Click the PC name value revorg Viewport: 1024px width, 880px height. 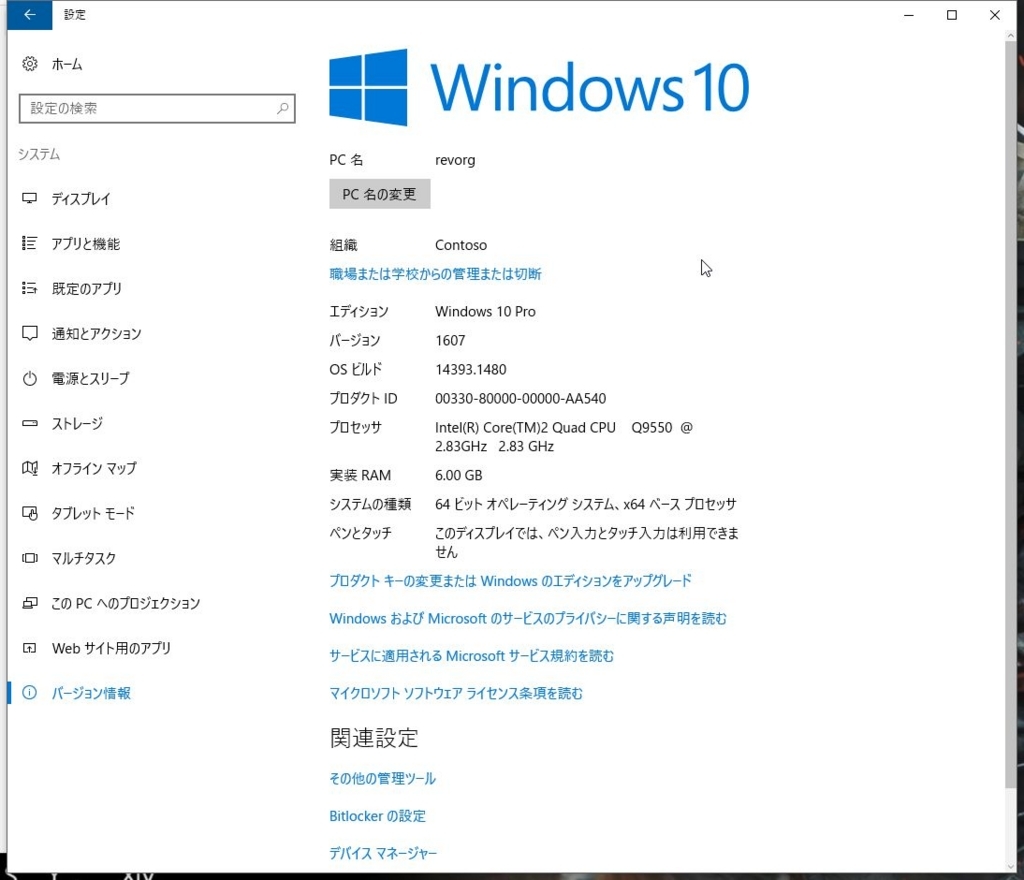click(455, 160)
